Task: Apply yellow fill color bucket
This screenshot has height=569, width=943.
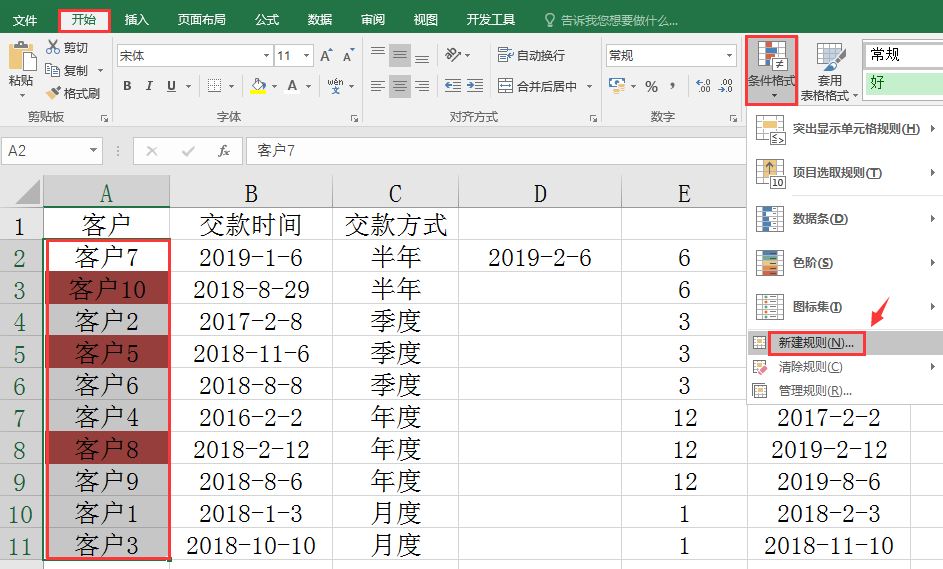Action: point(258,86)
